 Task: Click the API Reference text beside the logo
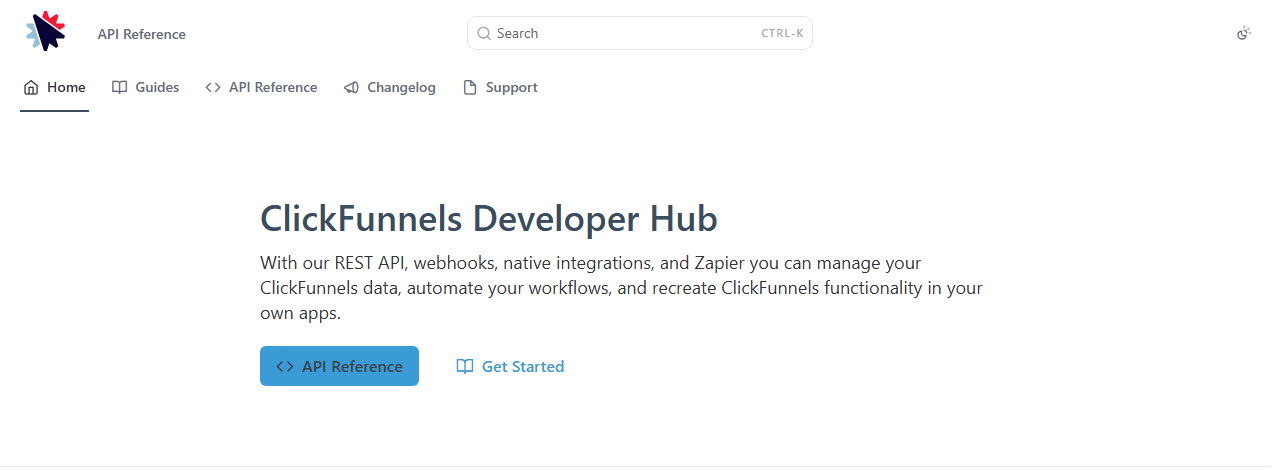click(x=141, y=34)
